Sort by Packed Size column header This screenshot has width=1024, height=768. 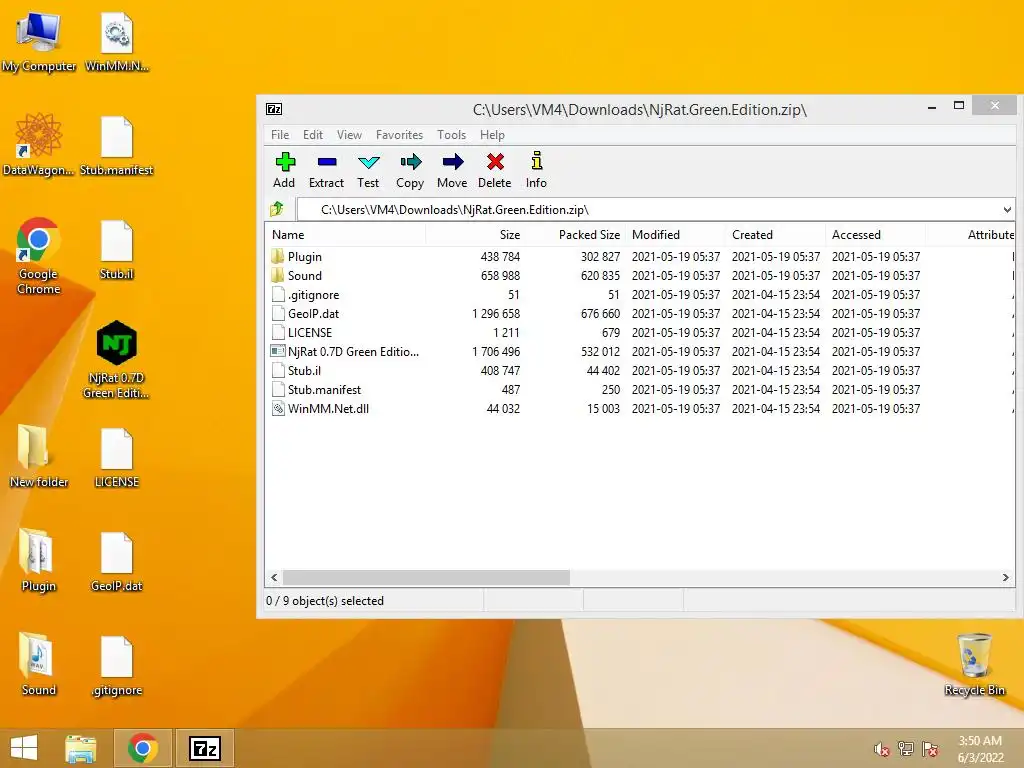(575, 234)
